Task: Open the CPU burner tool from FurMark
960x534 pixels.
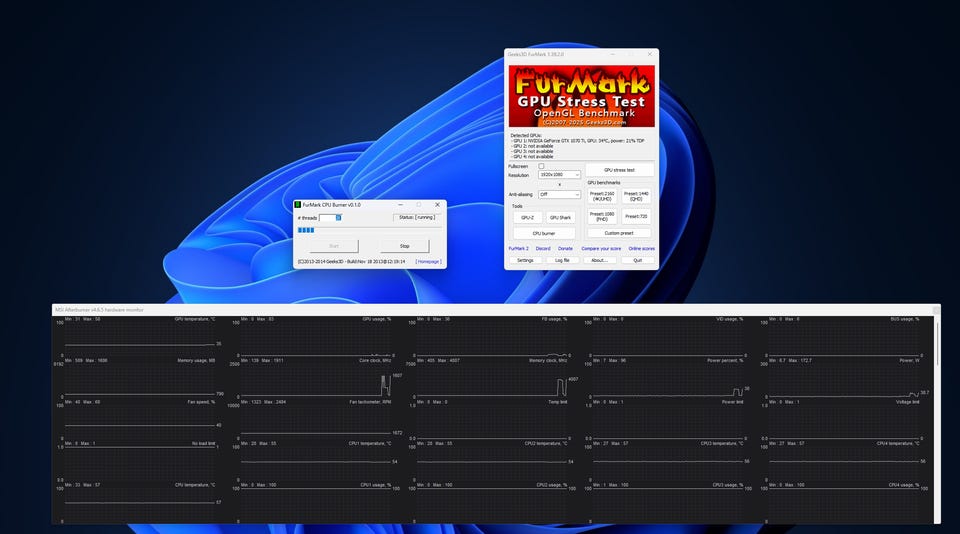Action: pos(544,233)
